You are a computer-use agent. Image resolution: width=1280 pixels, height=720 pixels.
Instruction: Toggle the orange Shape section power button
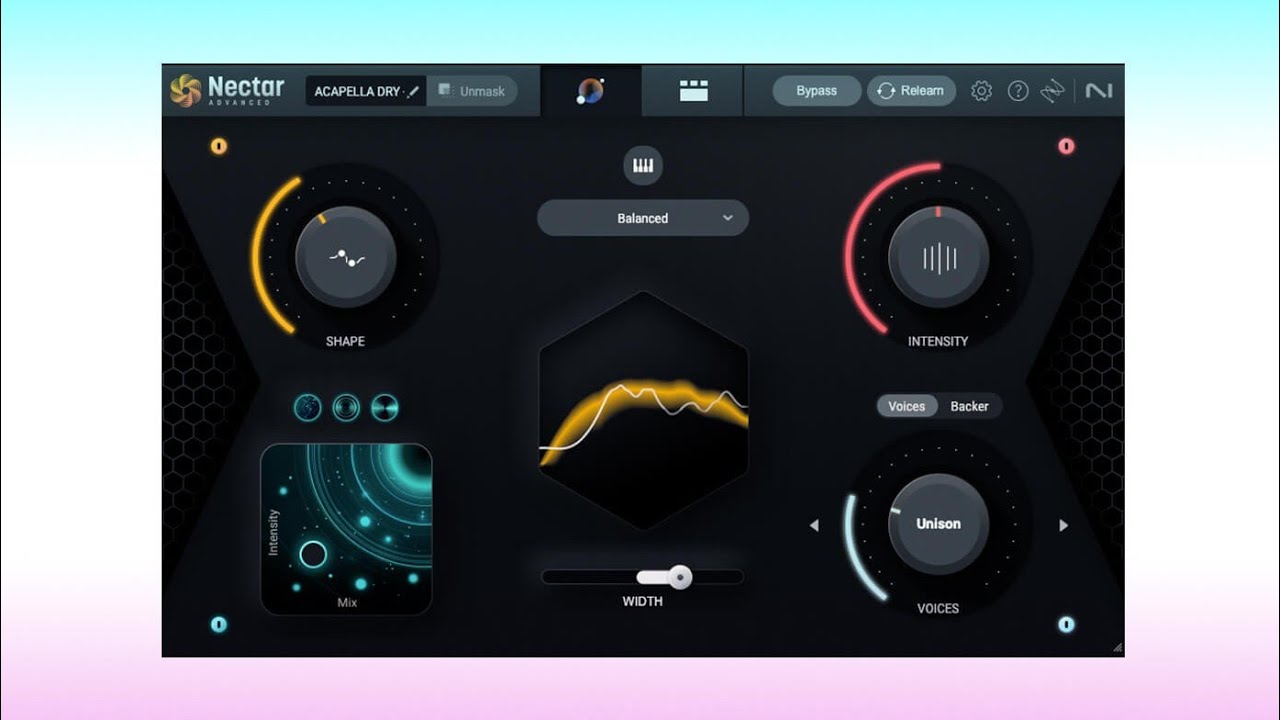(x=219, y=146)
